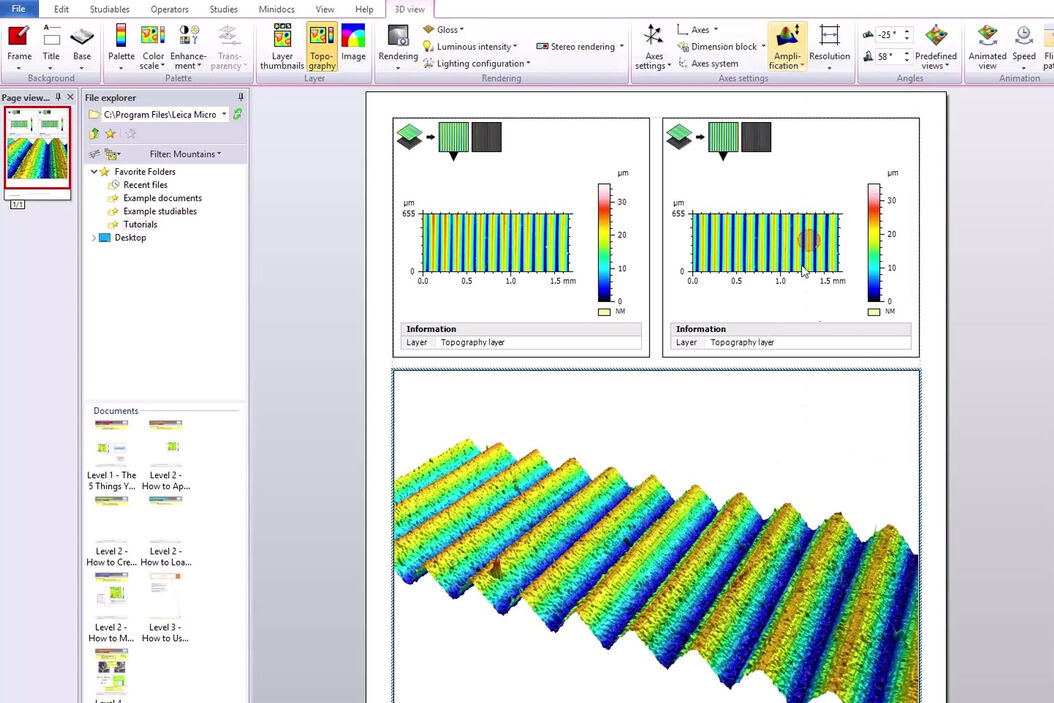Open the Dimension block dropdown

tap(721, 46)
